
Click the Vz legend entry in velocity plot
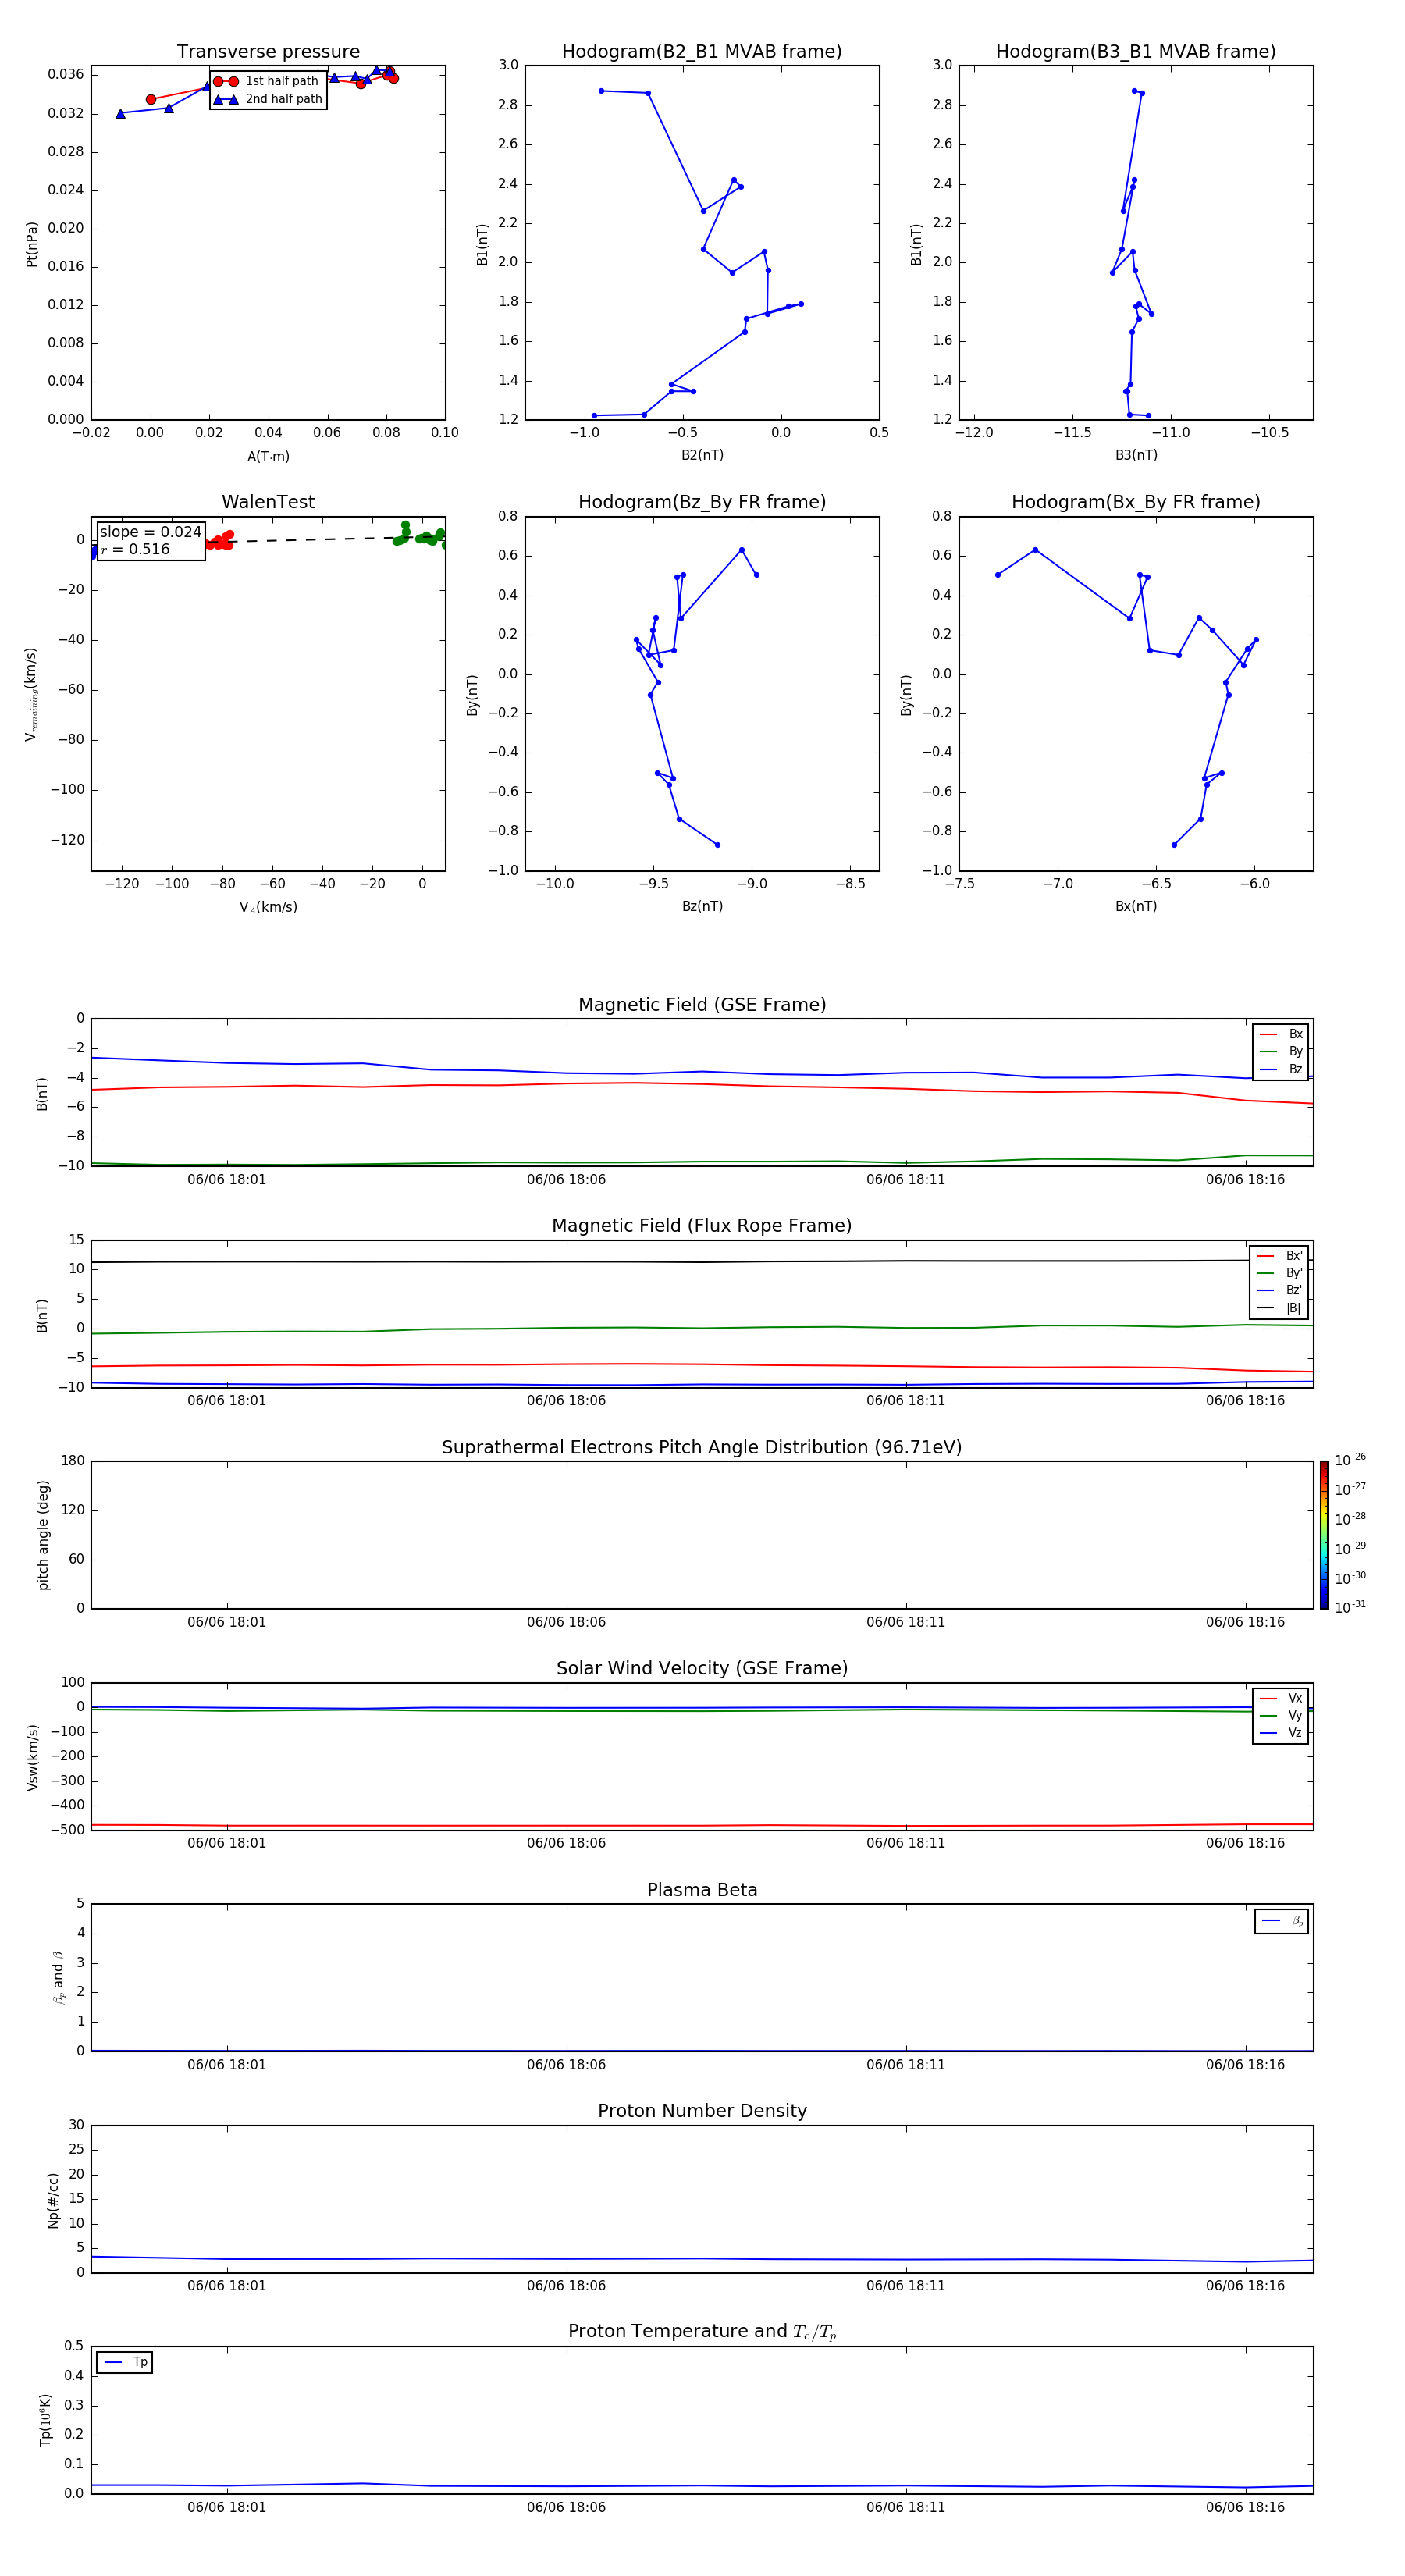tap(1281, 1733)
